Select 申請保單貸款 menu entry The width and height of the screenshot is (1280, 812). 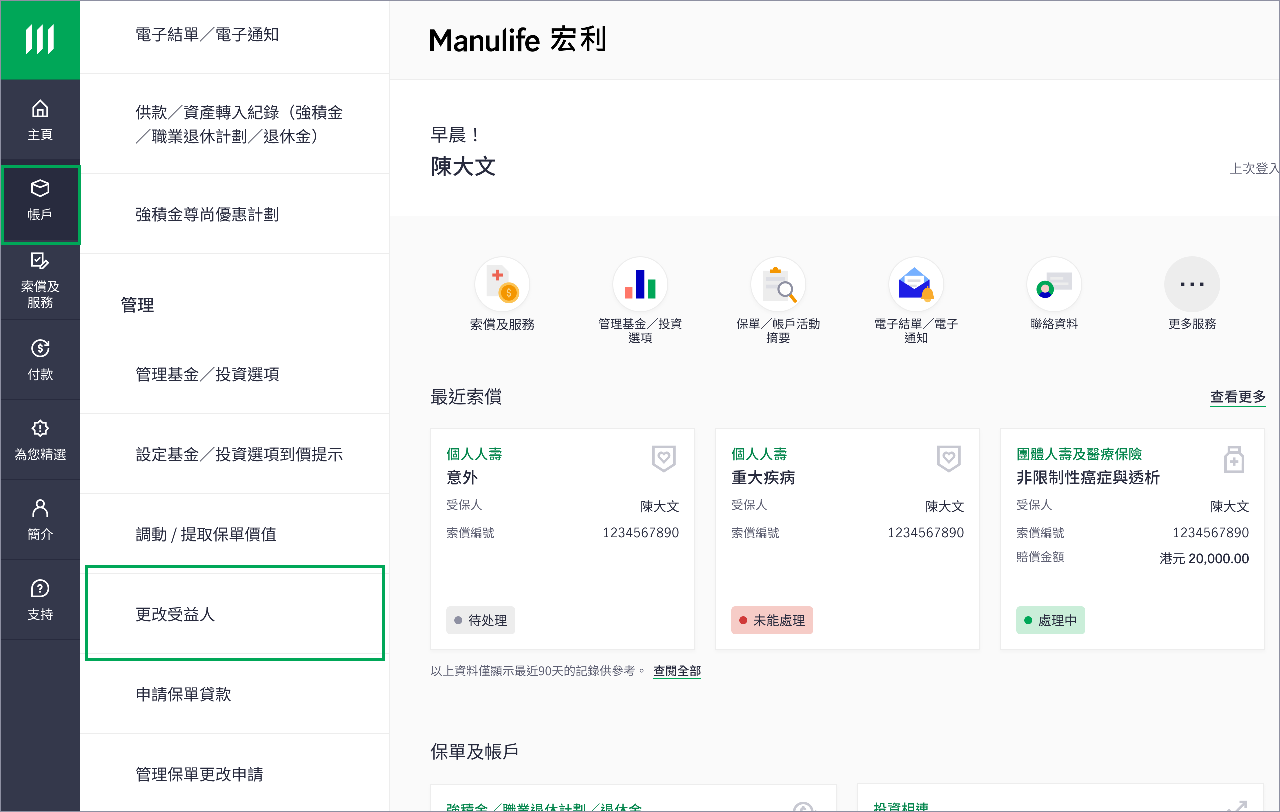(x=234, y=694)
